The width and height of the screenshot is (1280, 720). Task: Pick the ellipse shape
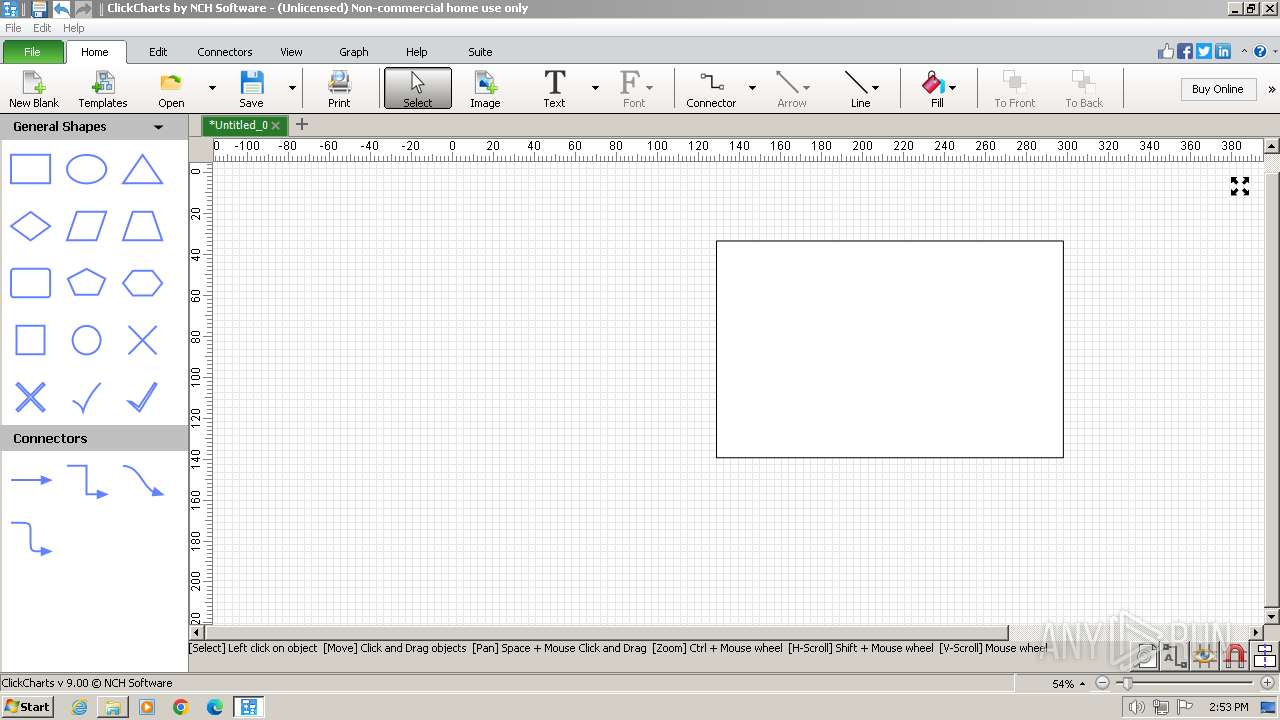86,169
